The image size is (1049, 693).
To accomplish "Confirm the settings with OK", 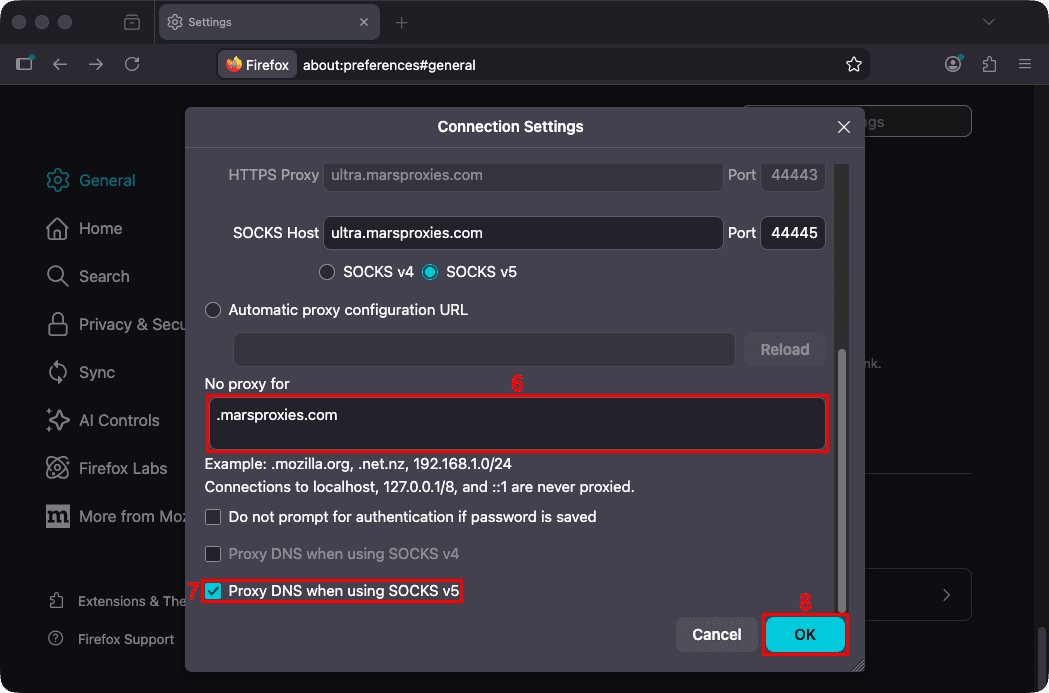I will [805, 634].
